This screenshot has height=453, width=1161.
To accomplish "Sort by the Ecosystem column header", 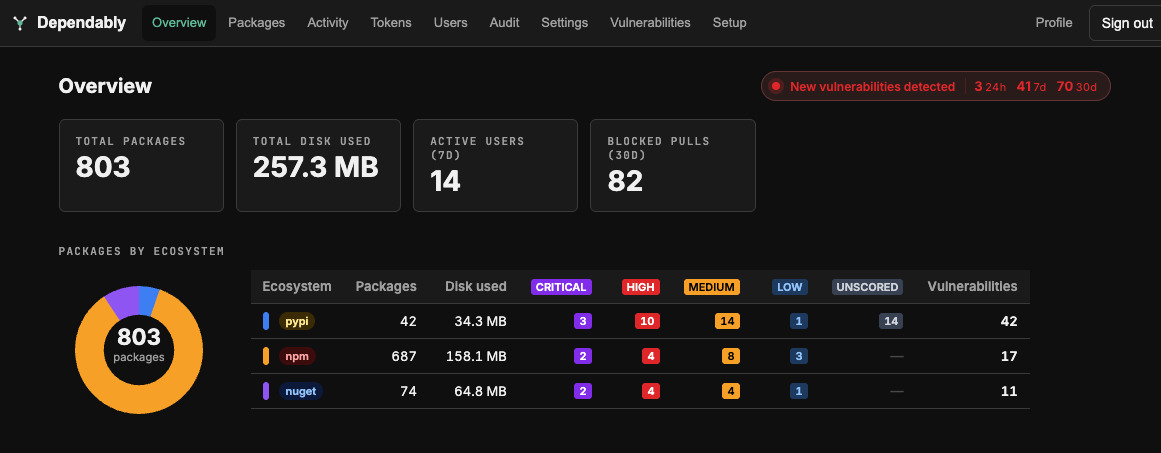I will tap(297, 286).
